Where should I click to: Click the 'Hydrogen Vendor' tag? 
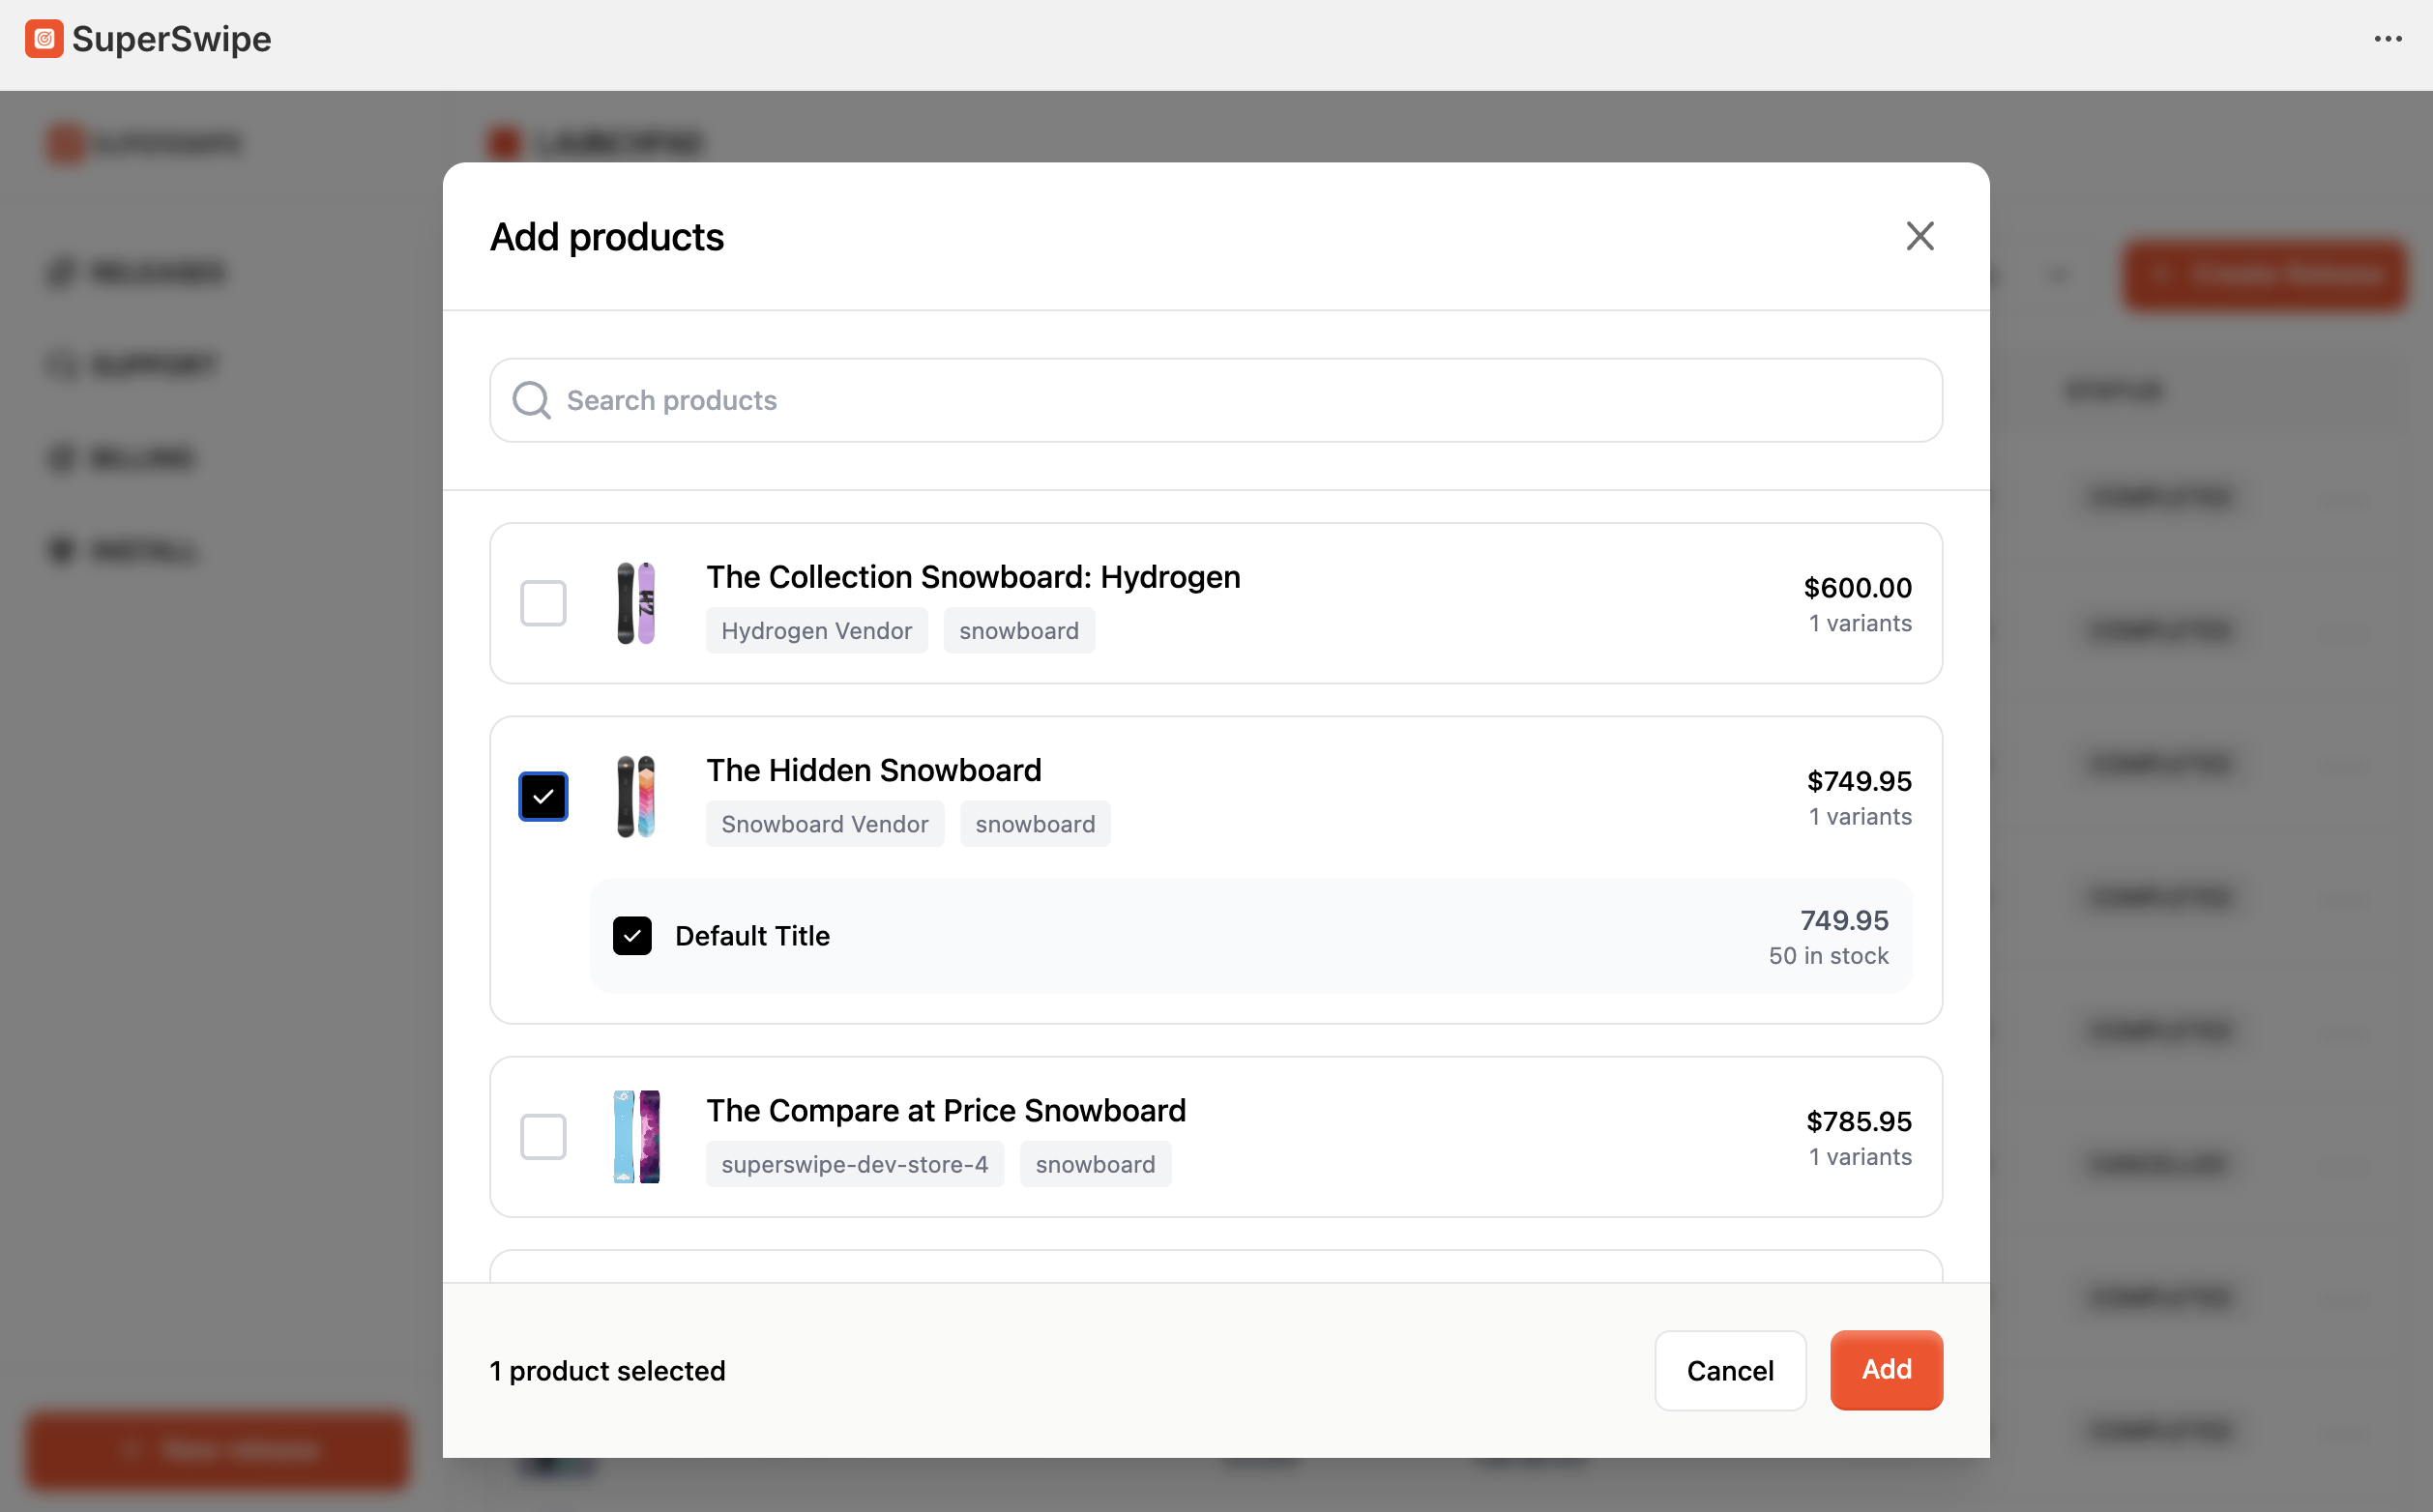816,631
